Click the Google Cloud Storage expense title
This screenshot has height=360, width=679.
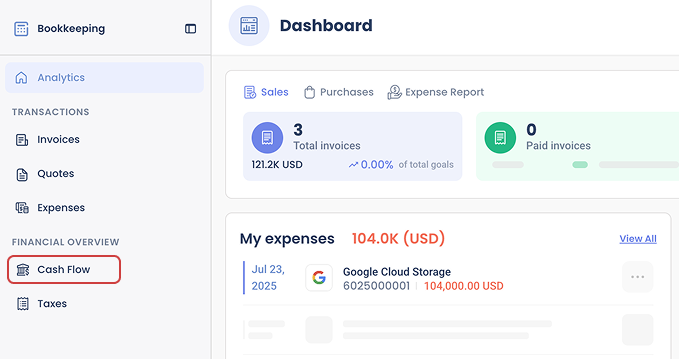(x=397, y=272)
